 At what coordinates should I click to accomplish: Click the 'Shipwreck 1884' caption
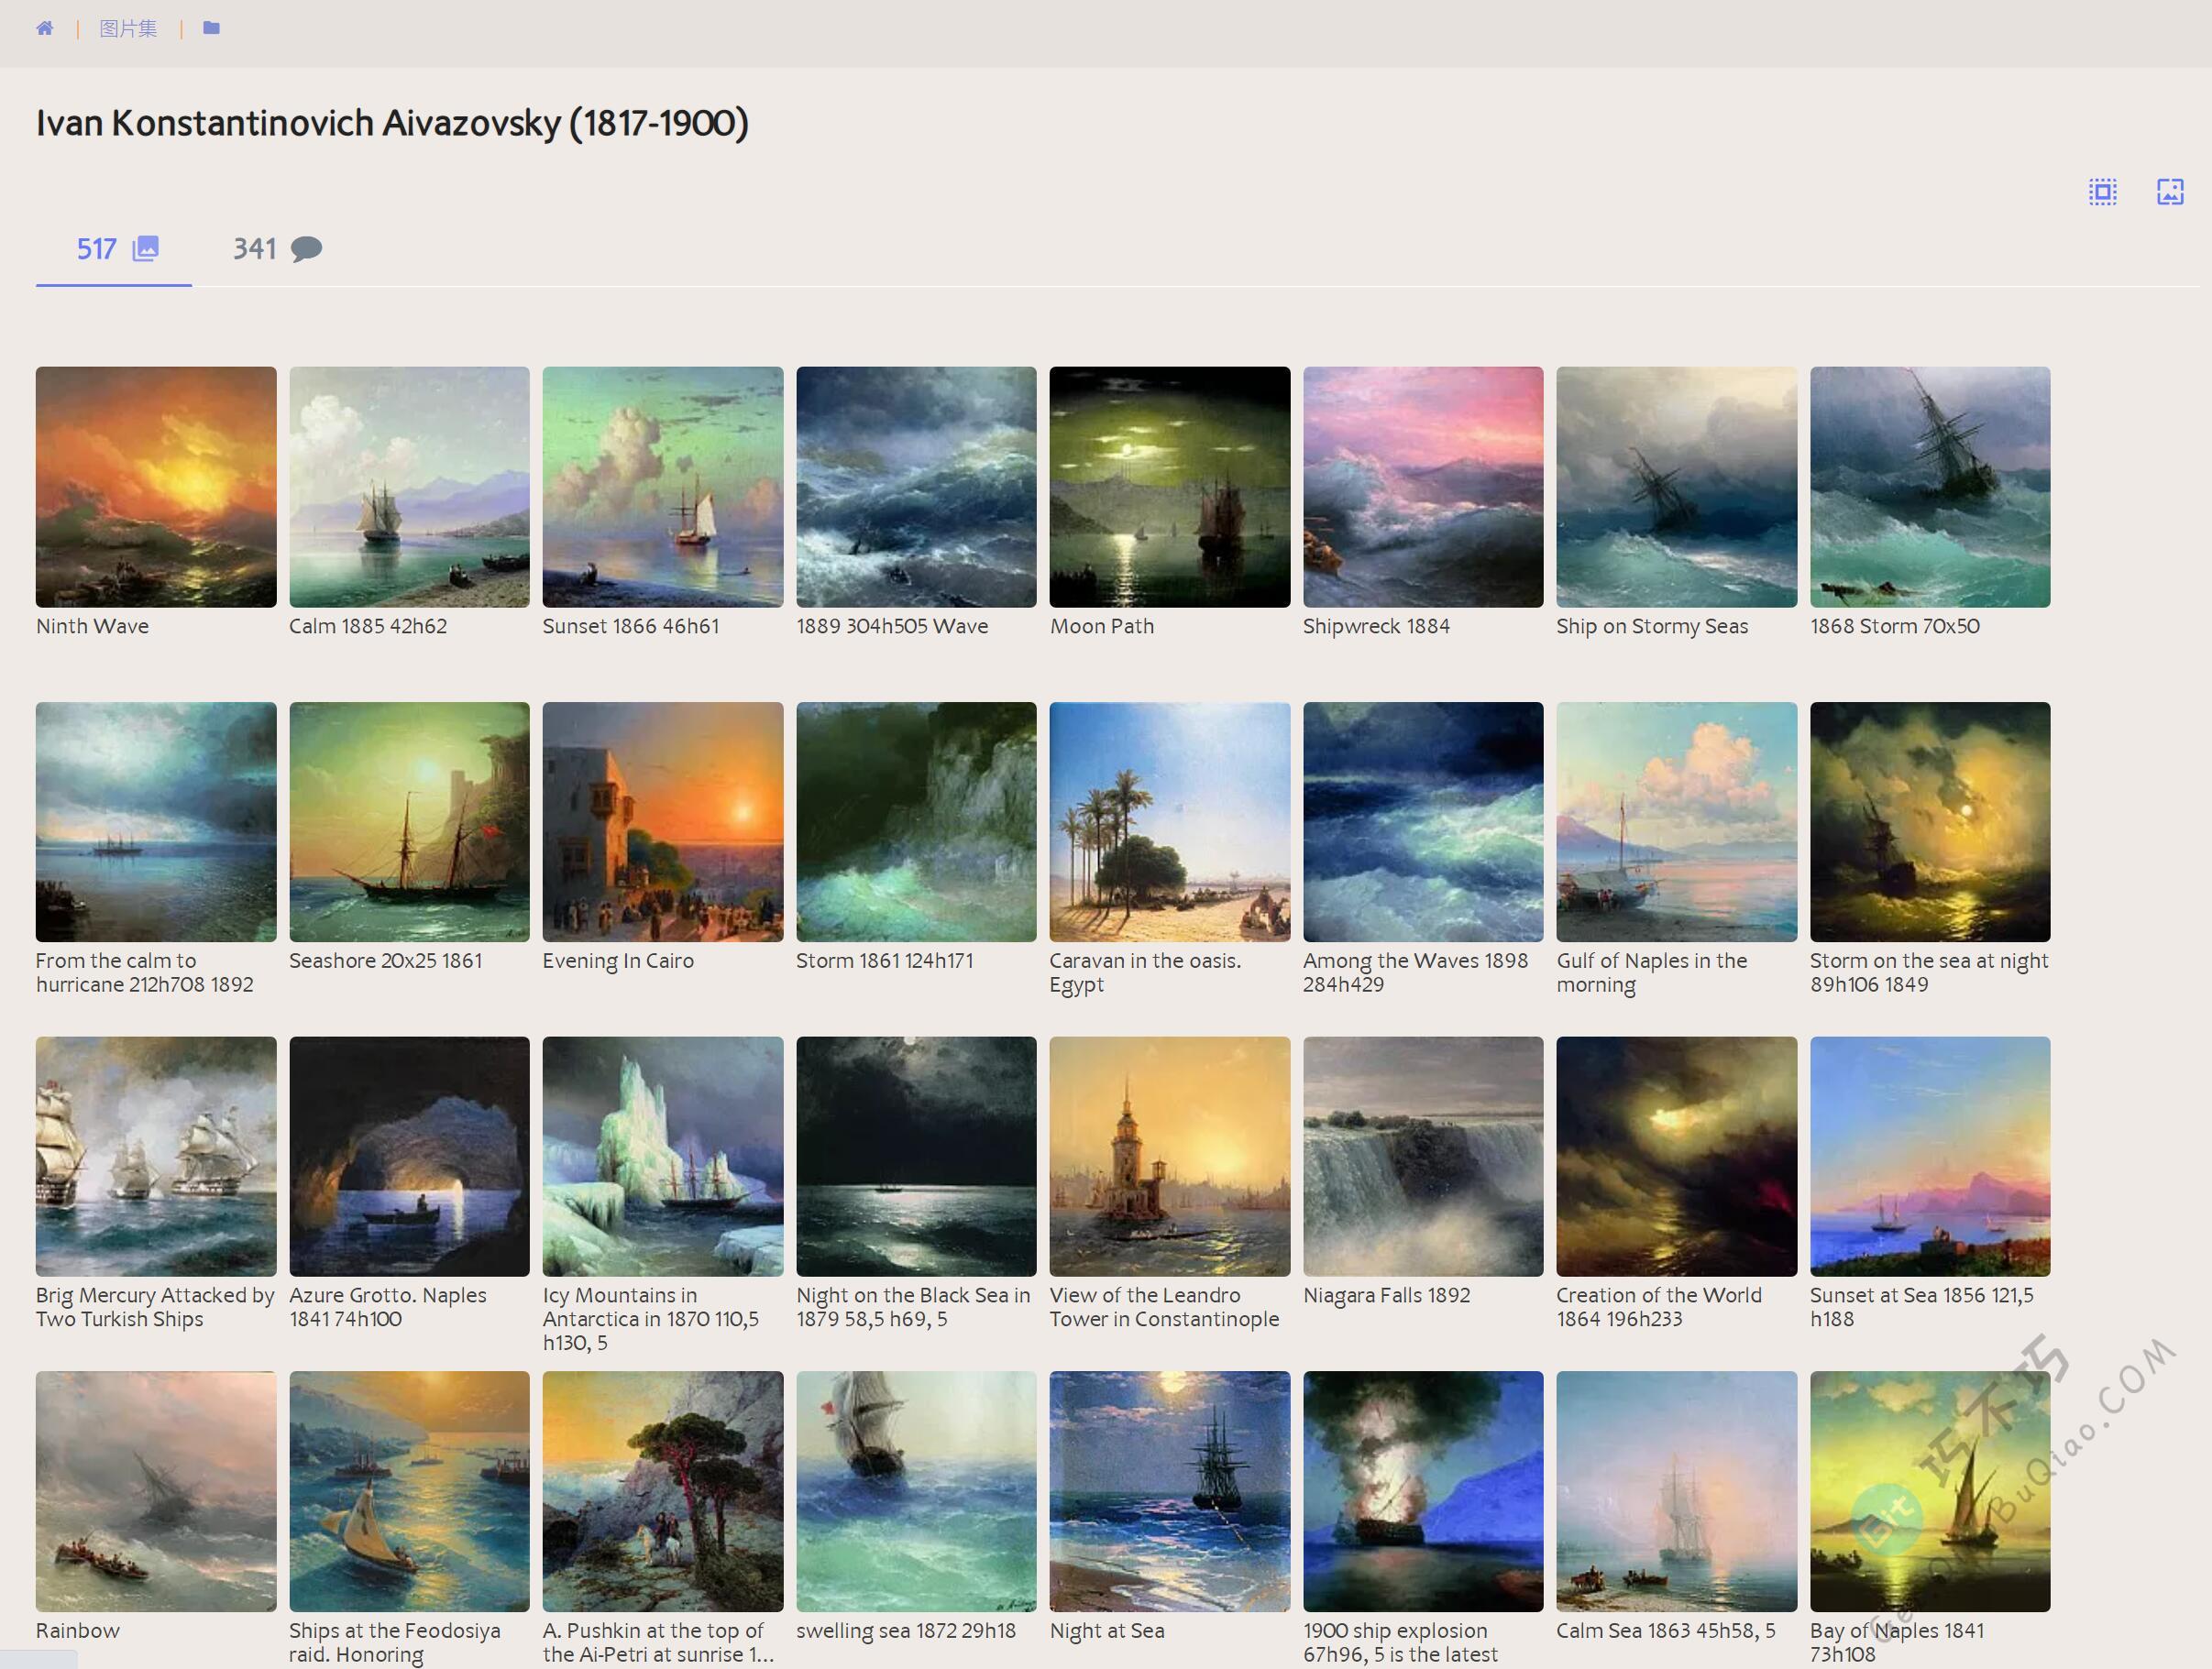pos(1376,626)
